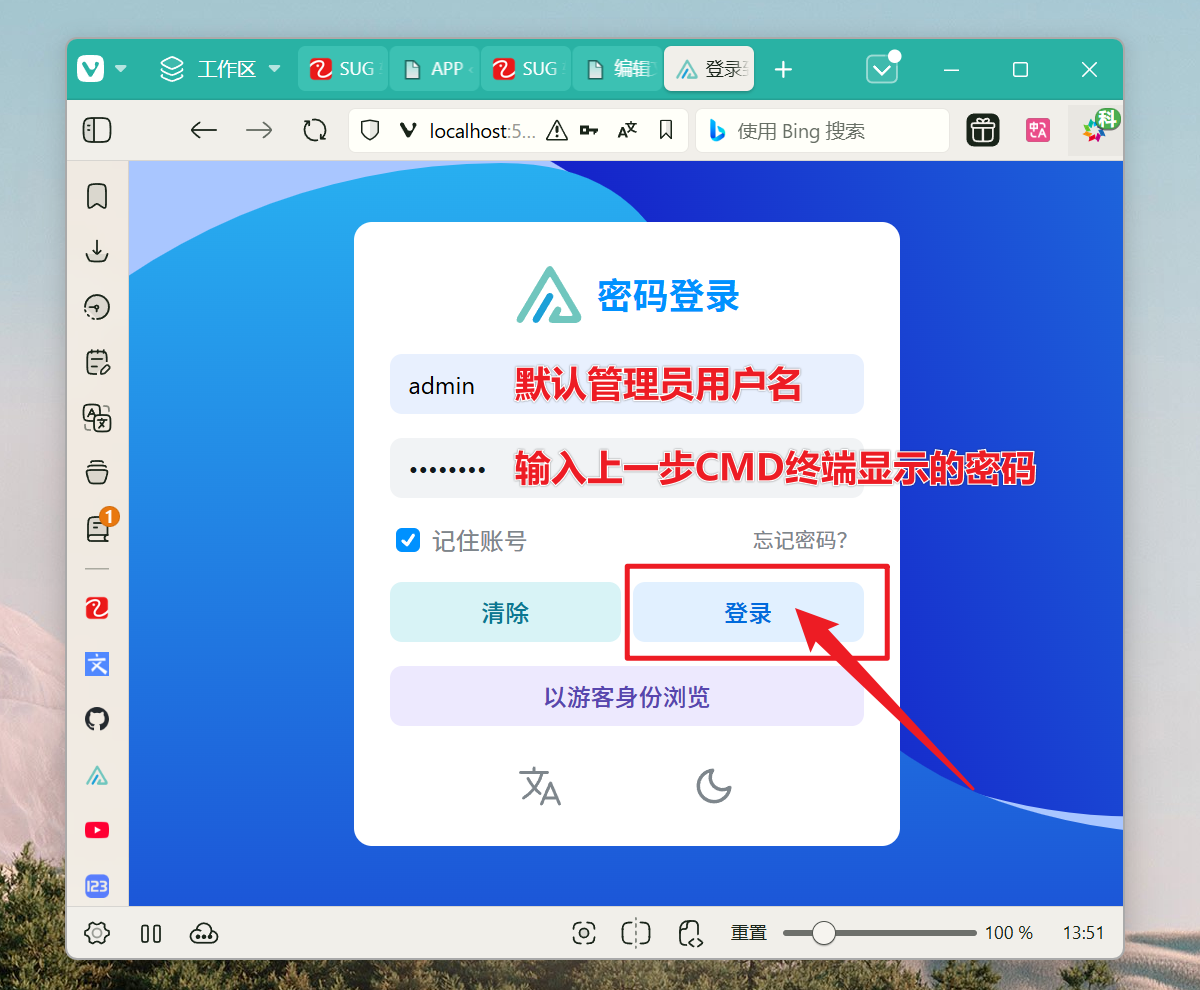Toggle the language using the 文A icon

point(540,787)
